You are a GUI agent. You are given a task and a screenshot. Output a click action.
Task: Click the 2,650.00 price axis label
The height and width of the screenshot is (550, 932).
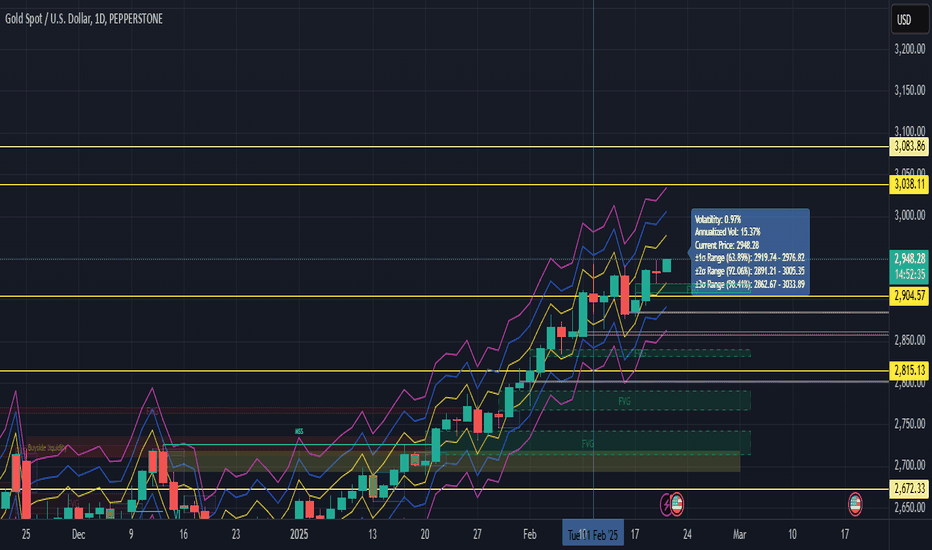point(909,508)
